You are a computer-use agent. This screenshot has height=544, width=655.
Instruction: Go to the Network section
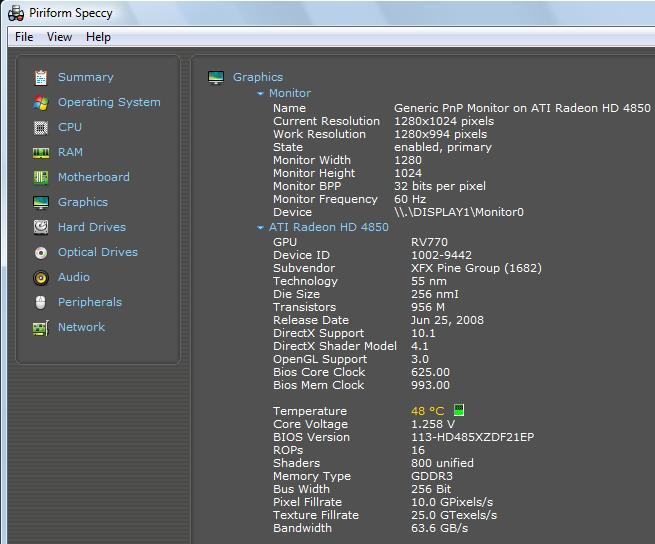pos(81,327)
